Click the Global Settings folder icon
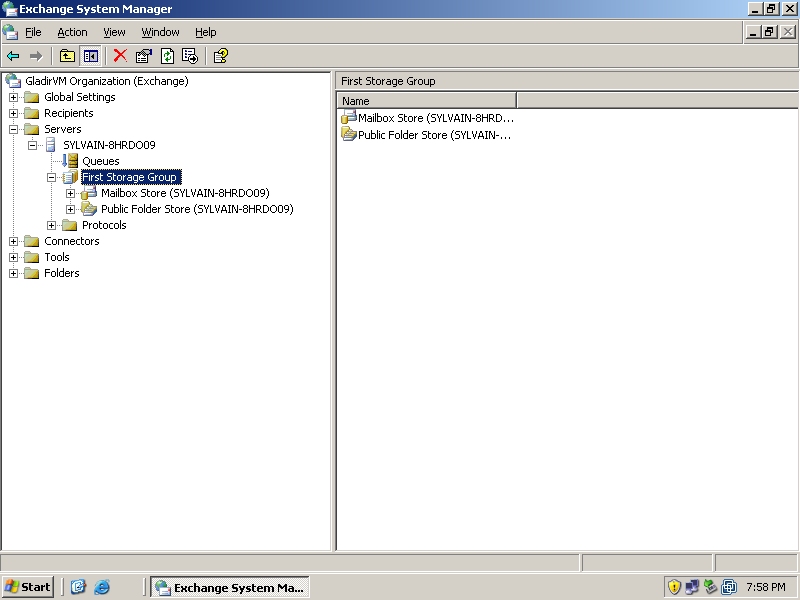The width and height of the screenshot is (800, 600). pos(32,97)
